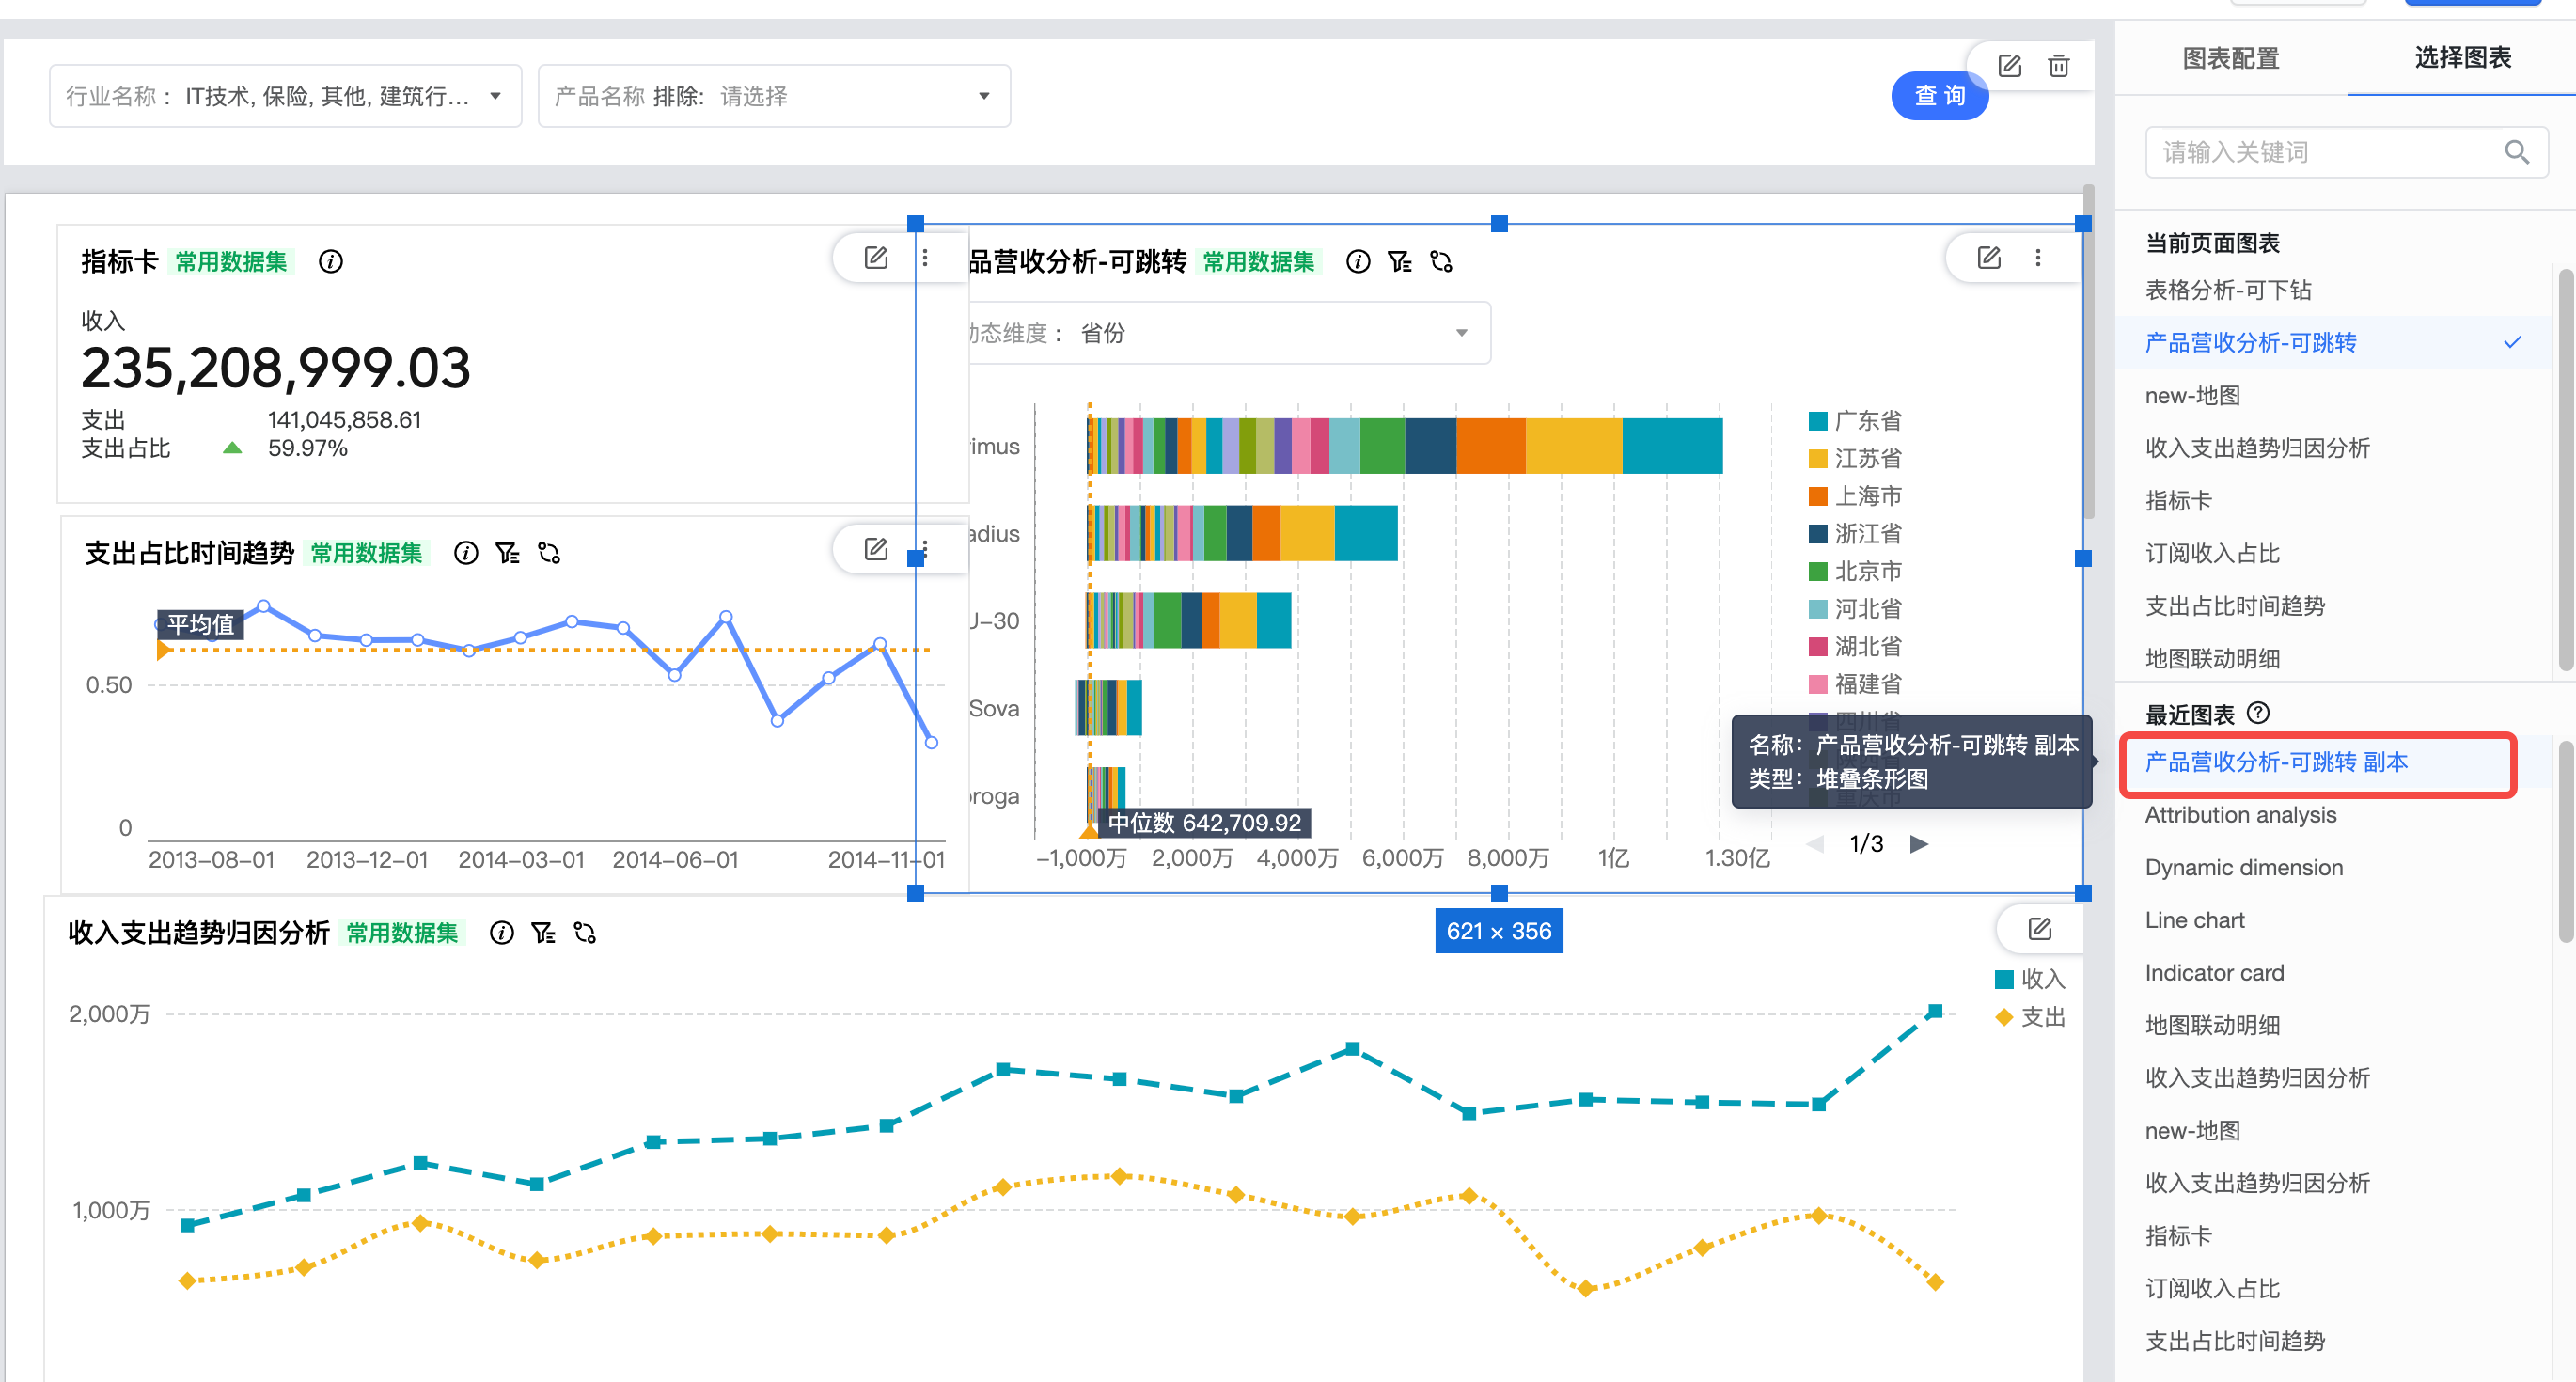Show info icon of 产品营收分析-可跳转 chart
Screen dimensions: 2576x1382
pos(1357,262)
